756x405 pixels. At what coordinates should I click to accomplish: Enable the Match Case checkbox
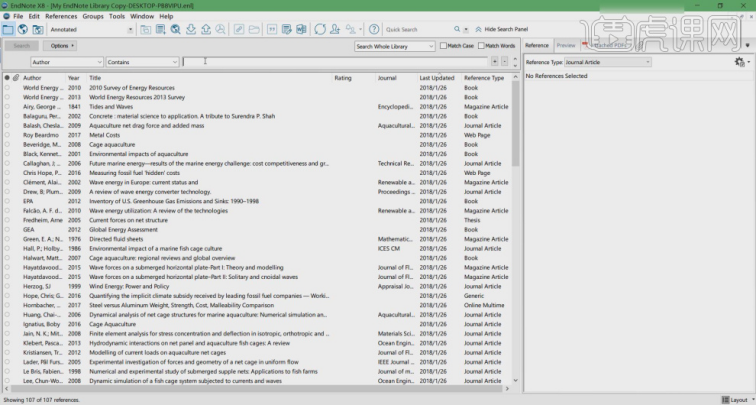pyautogui.click(x=444, y=46)
